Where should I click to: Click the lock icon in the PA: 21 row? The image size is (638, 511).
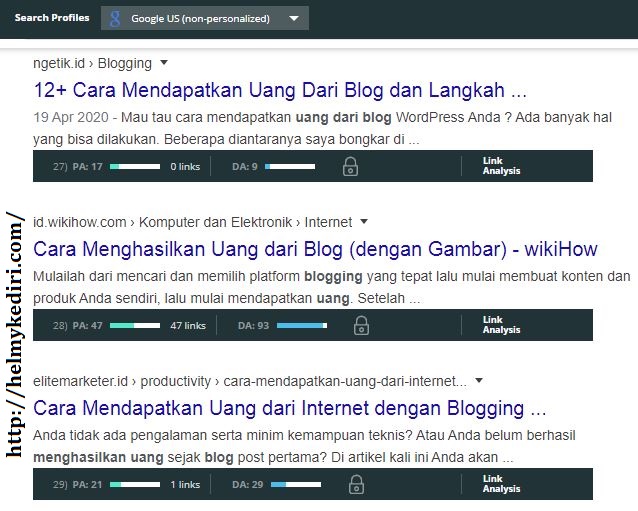click(356, 485)
